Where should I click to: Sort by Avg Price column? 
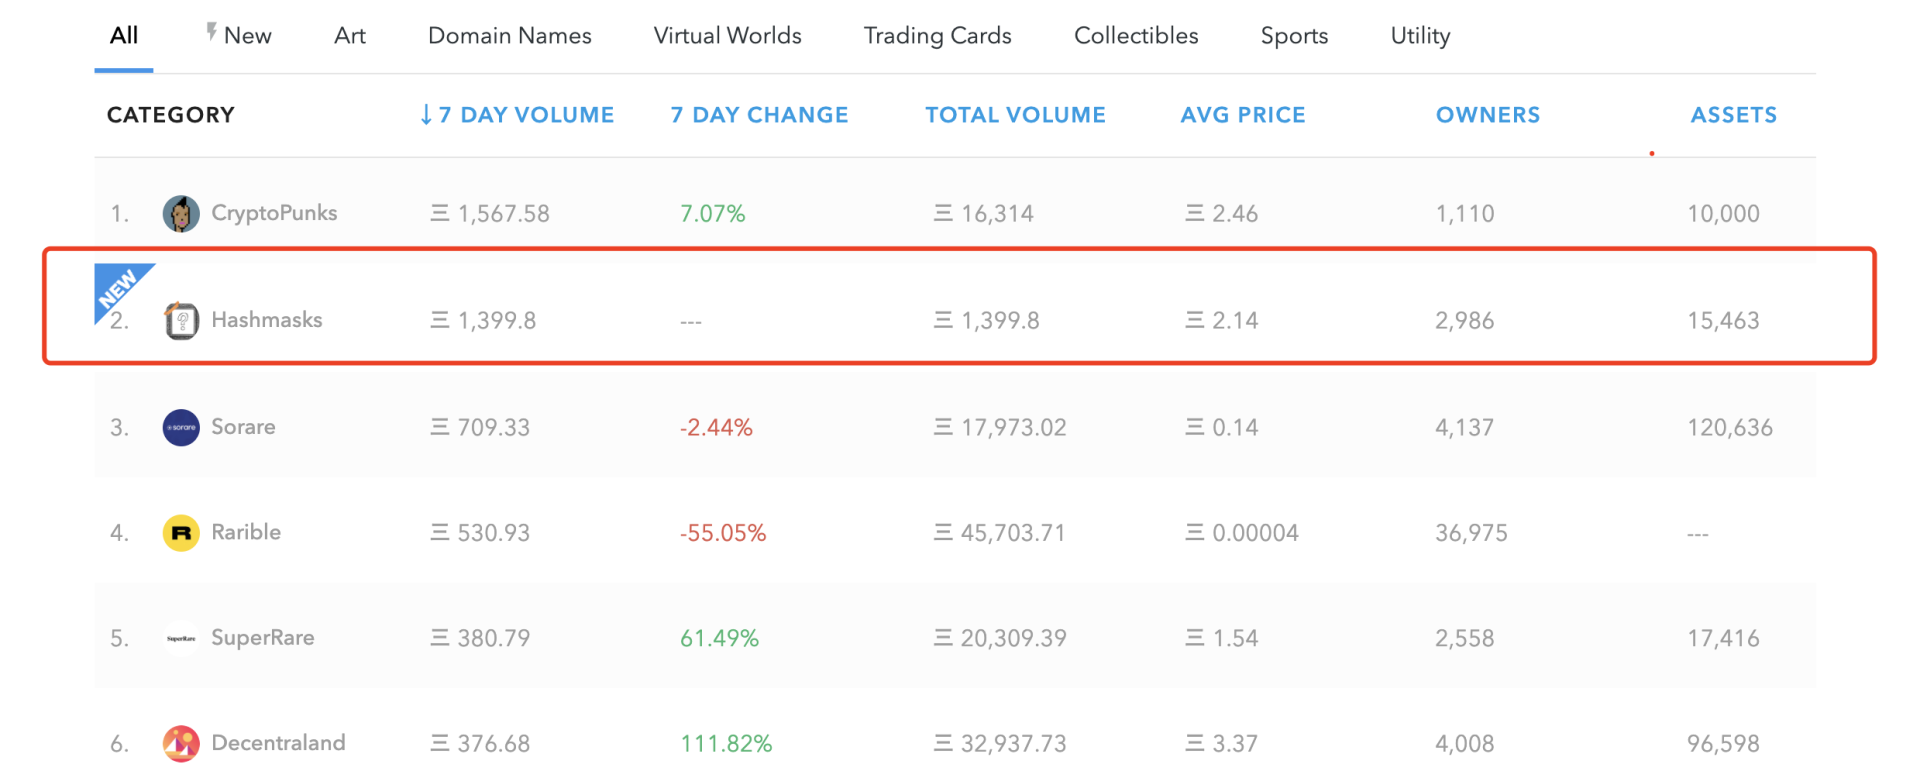coord(1243,115)
